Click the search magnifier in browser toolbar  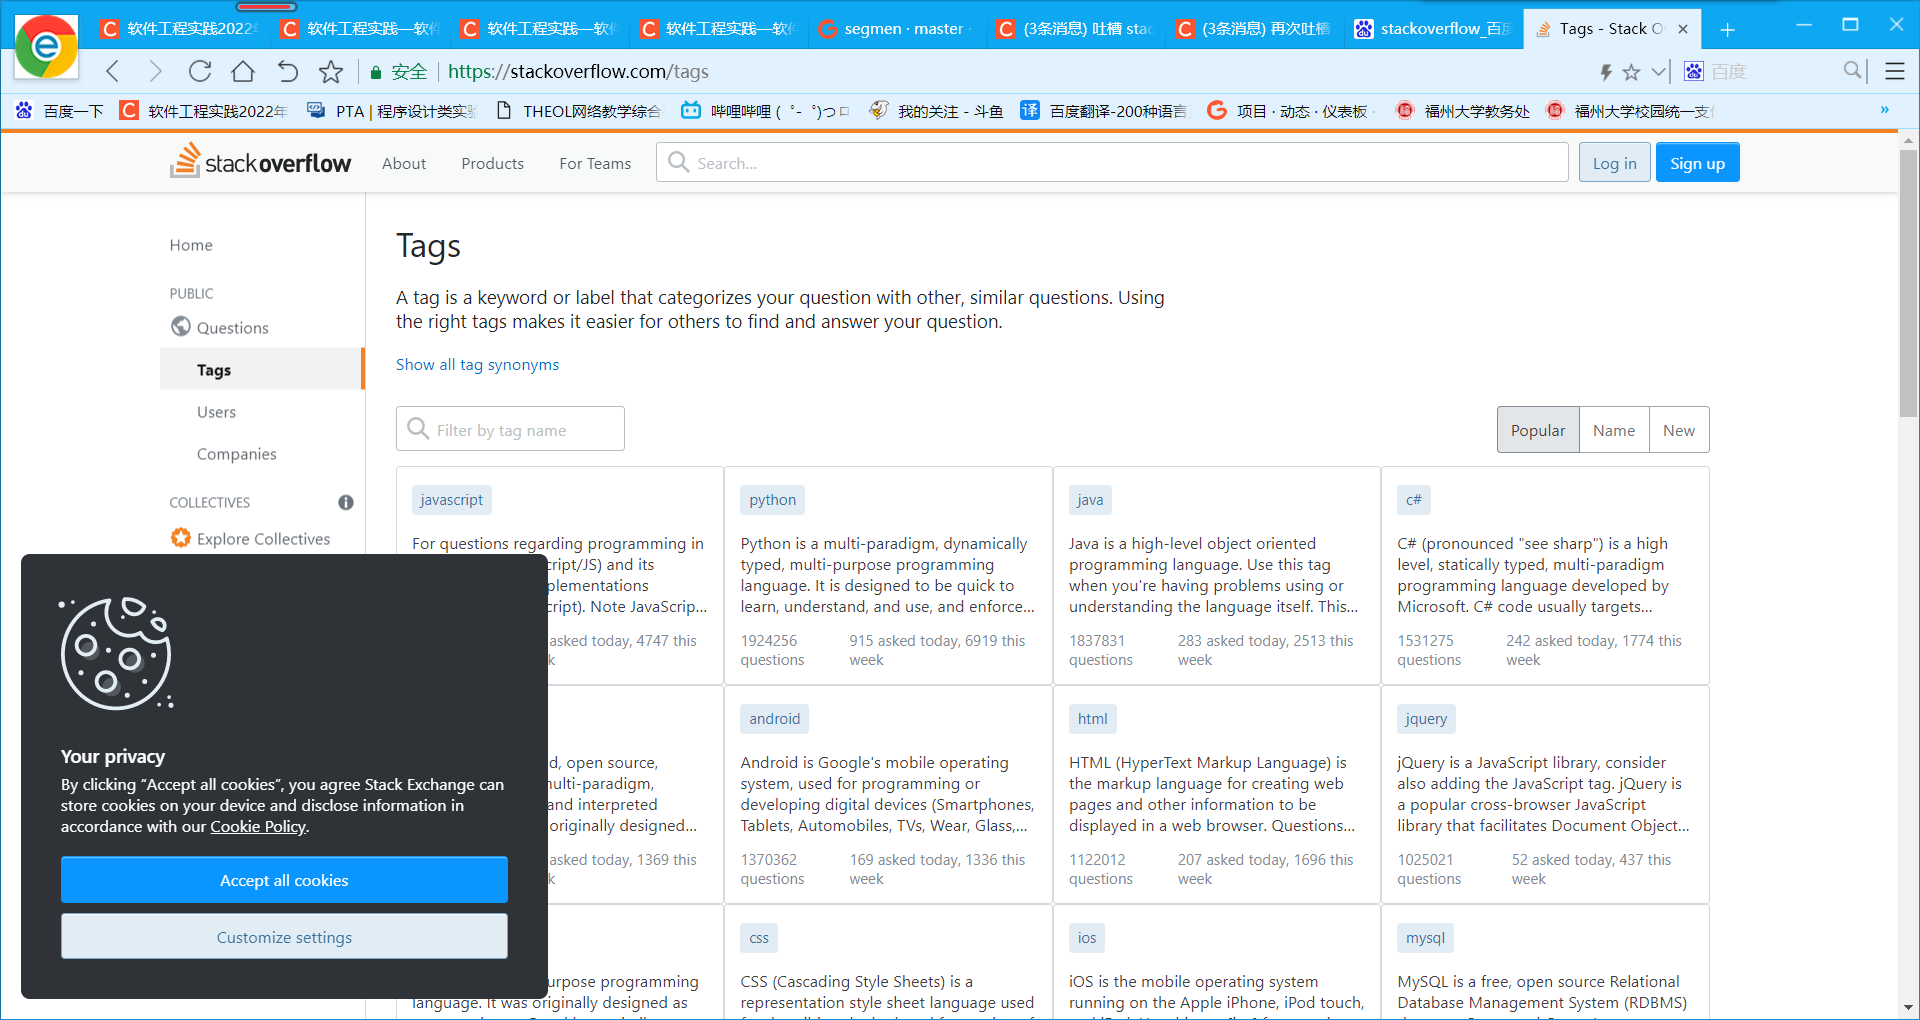pyautogui.click(x=1853, y=70)
